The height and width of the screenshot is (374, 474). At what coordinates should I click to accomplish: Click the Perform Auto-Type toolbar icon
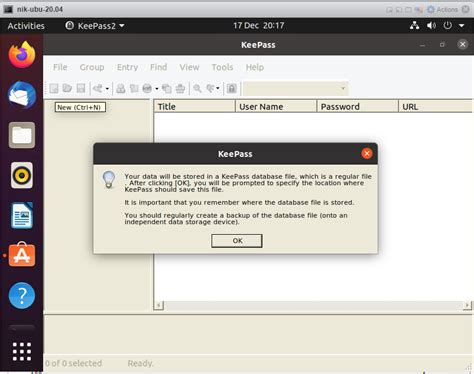tap(180, 88)
